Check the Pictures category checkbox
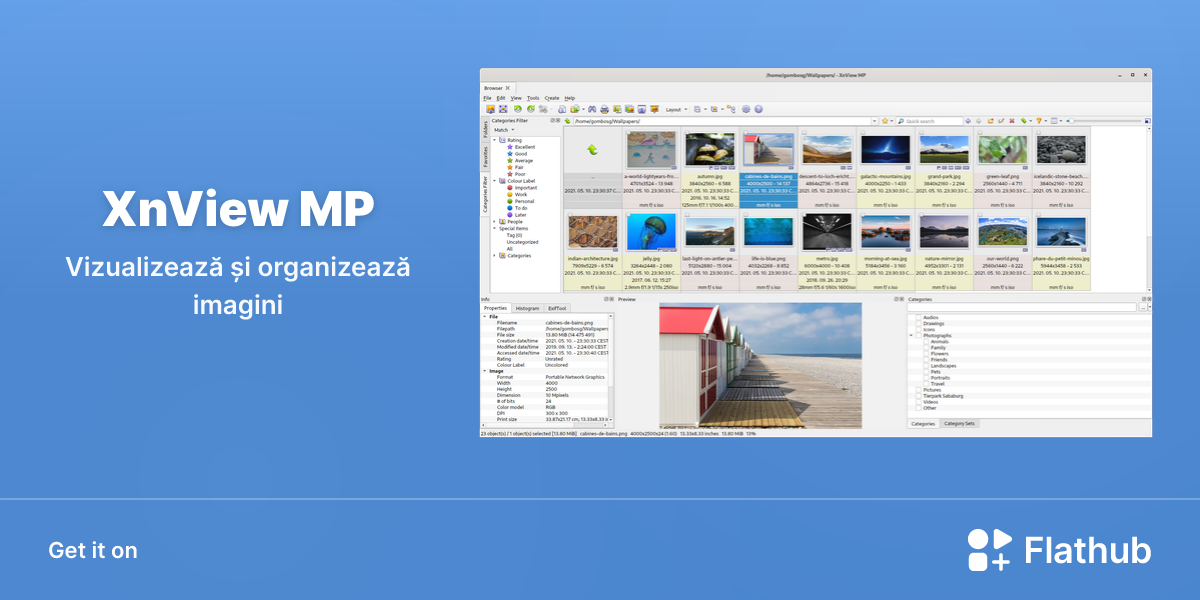 pos(919,389)
